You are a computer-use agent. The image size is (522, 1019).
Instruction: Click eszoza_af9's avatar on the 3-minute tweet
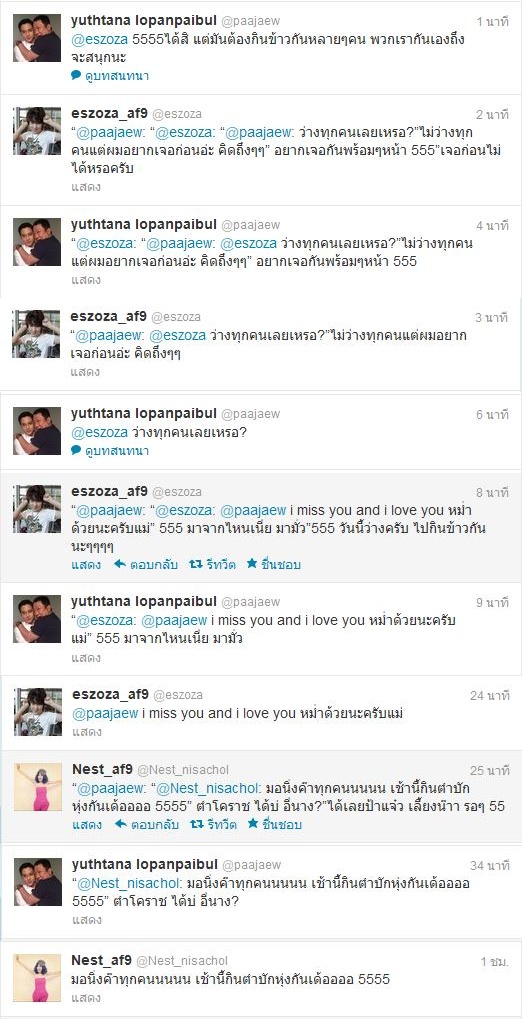[37, 335]
